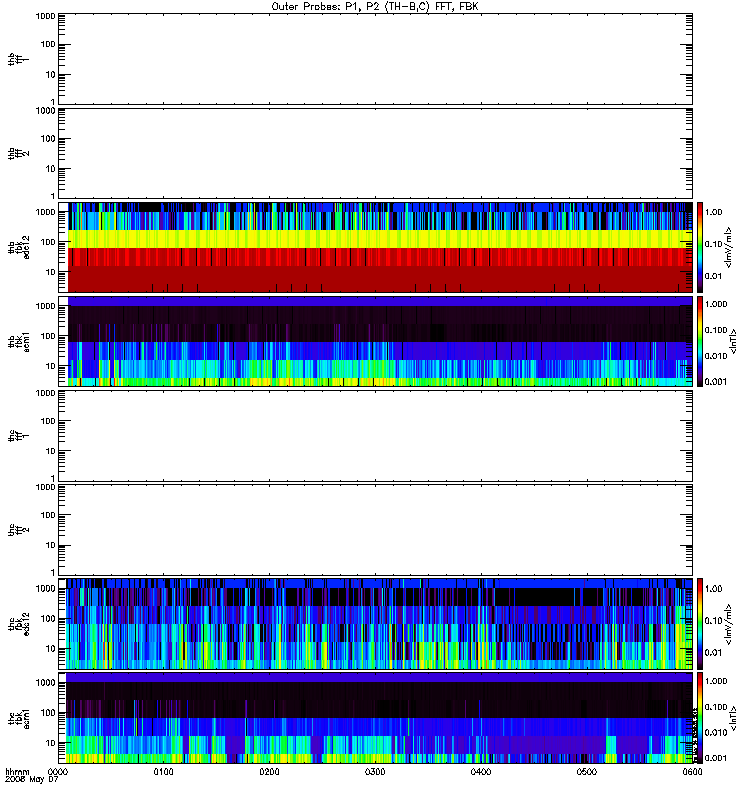Click the thb fbk scm1 color bar
The image size is (750, 800).
click(x=700, y=341)
